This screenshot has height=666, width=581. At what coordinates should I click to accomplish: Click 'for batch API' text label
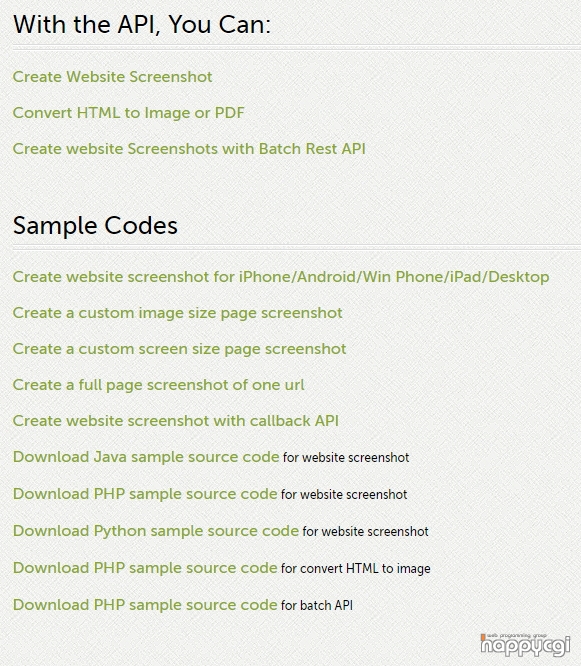coord(317,605)
